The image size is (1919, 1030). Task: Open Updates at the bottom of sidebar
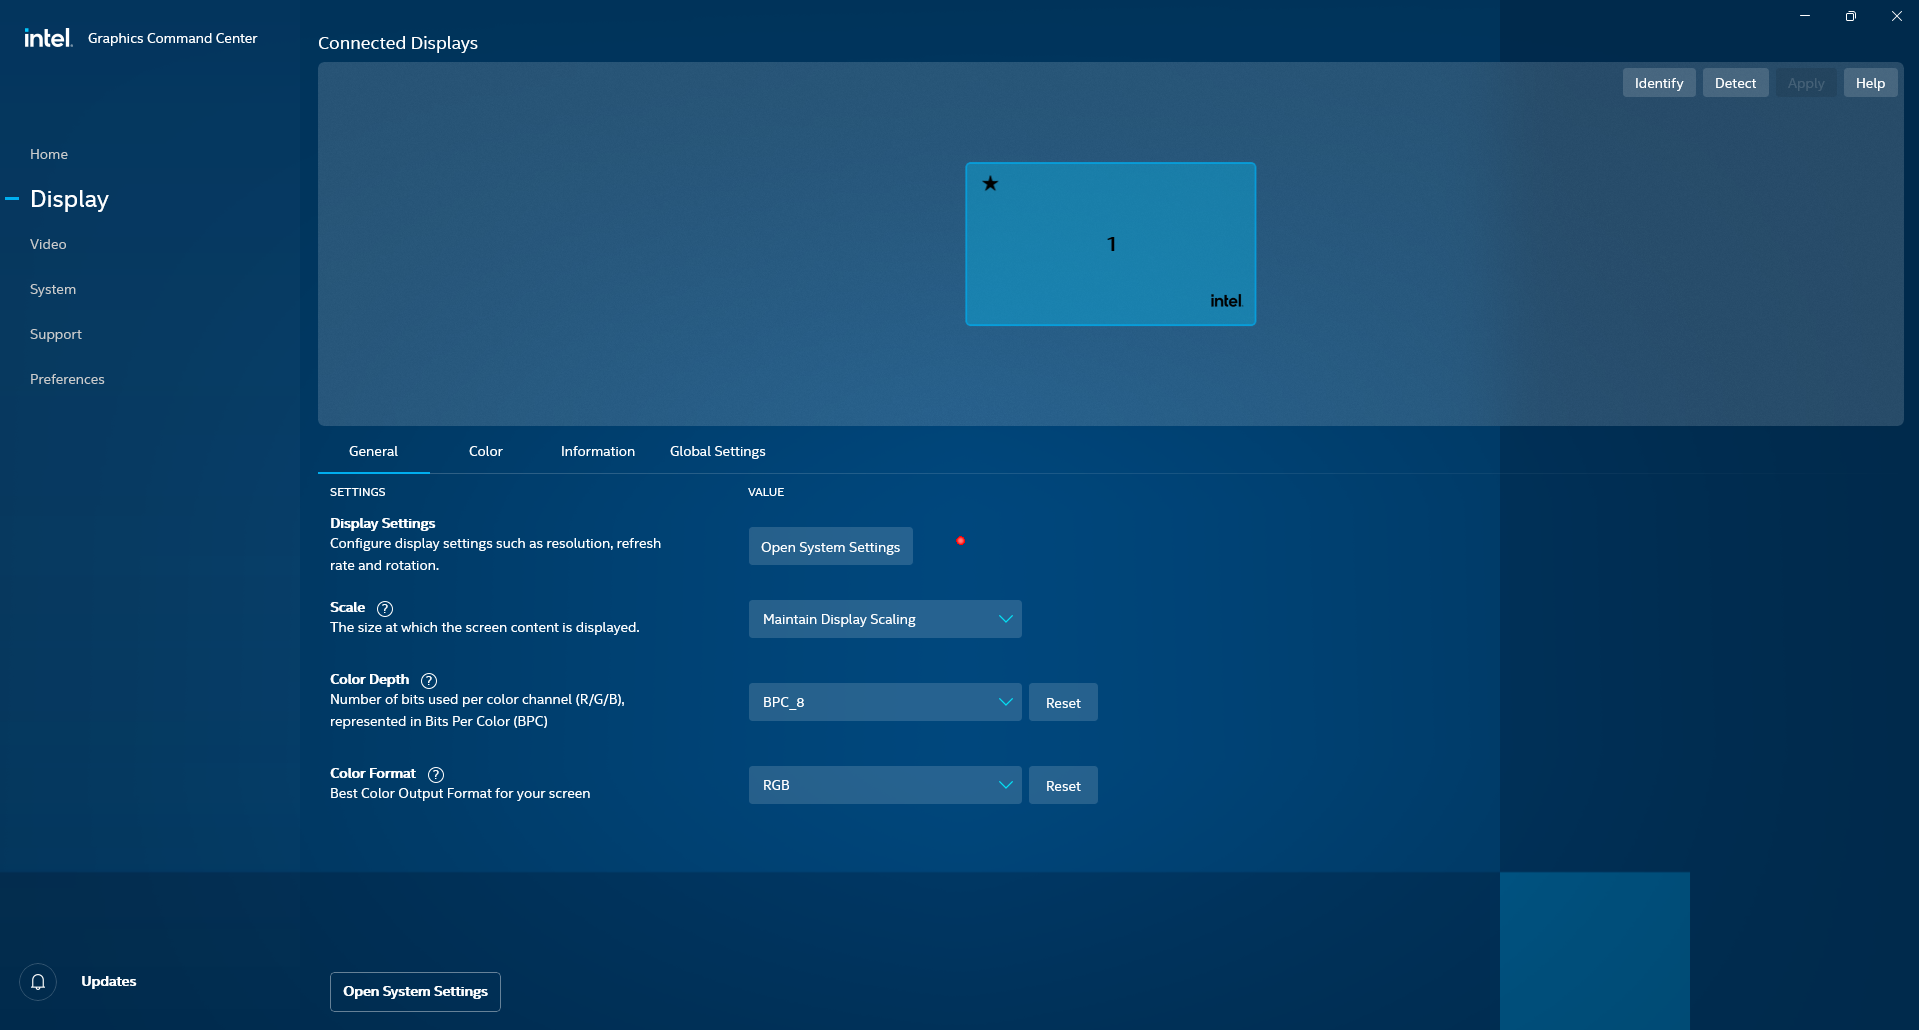click(x=109, y=982)
